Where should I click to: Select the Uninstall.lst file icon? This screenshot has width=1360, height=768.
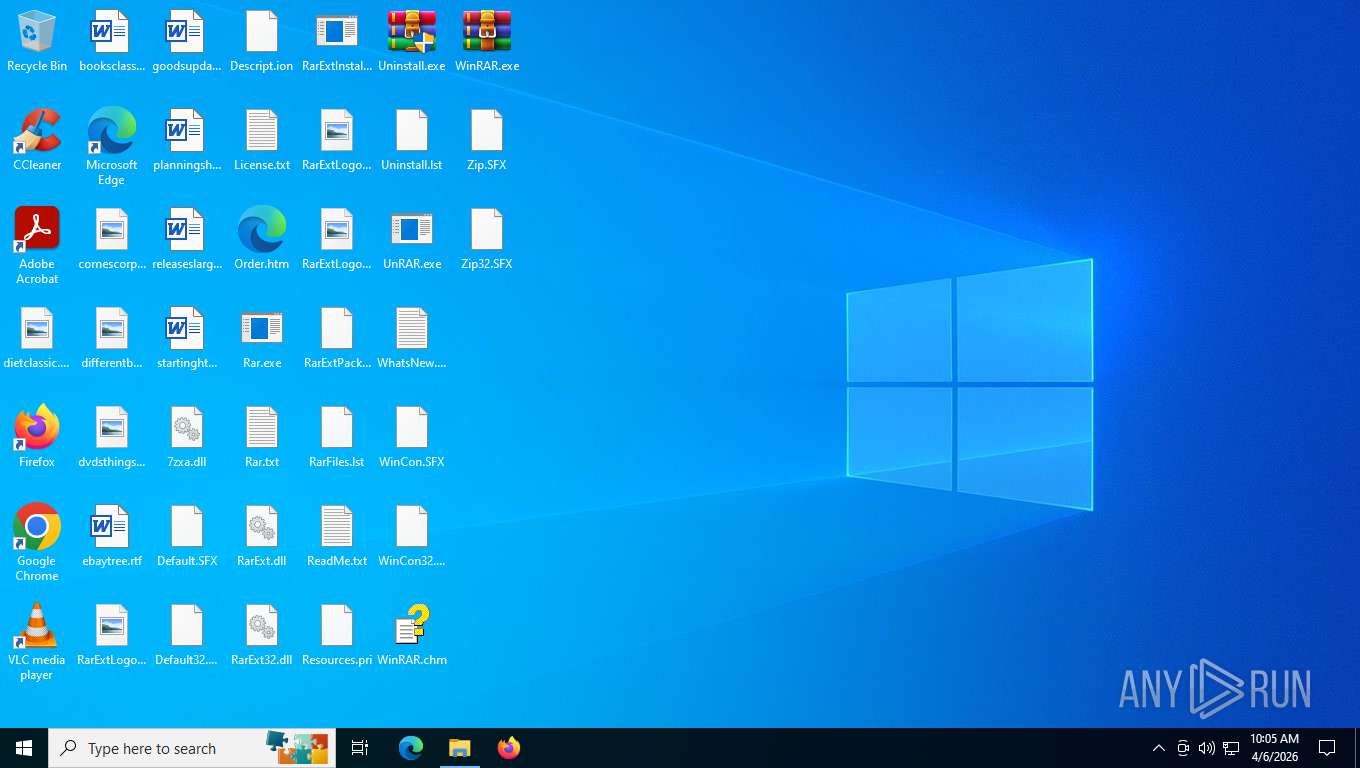412,141
